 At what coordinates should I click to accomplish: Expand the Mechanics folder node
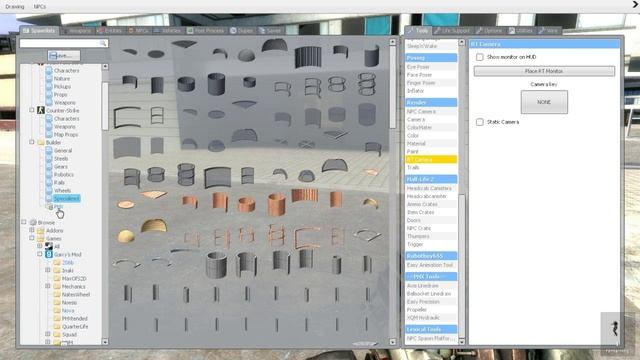(48, 286)
